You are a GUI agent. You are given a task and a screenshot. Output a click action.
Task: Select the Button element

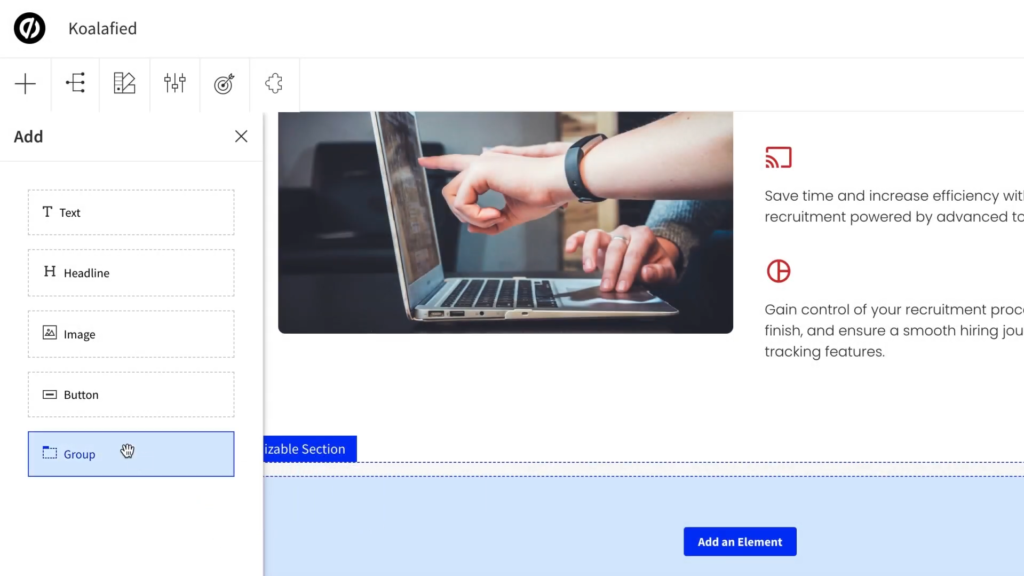[131, 394]
